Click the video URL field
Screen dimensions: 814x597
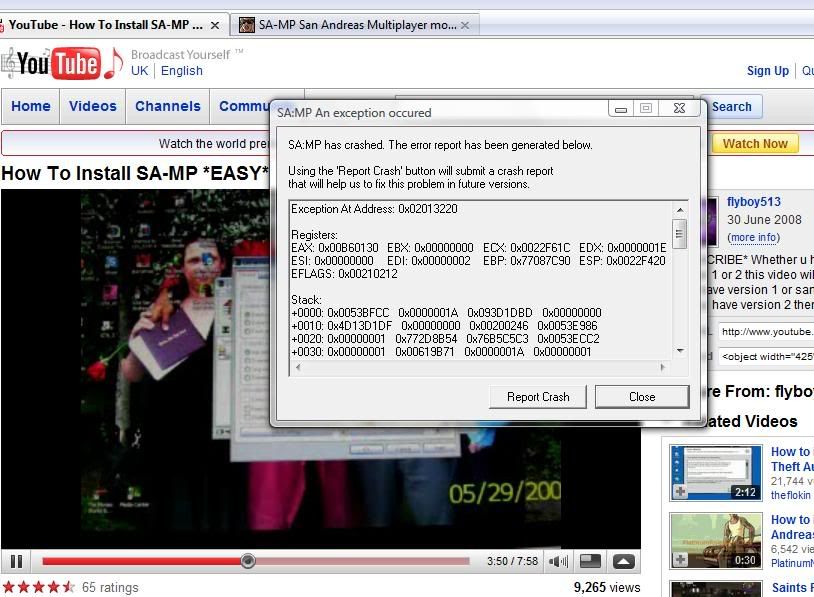[766, 332]
